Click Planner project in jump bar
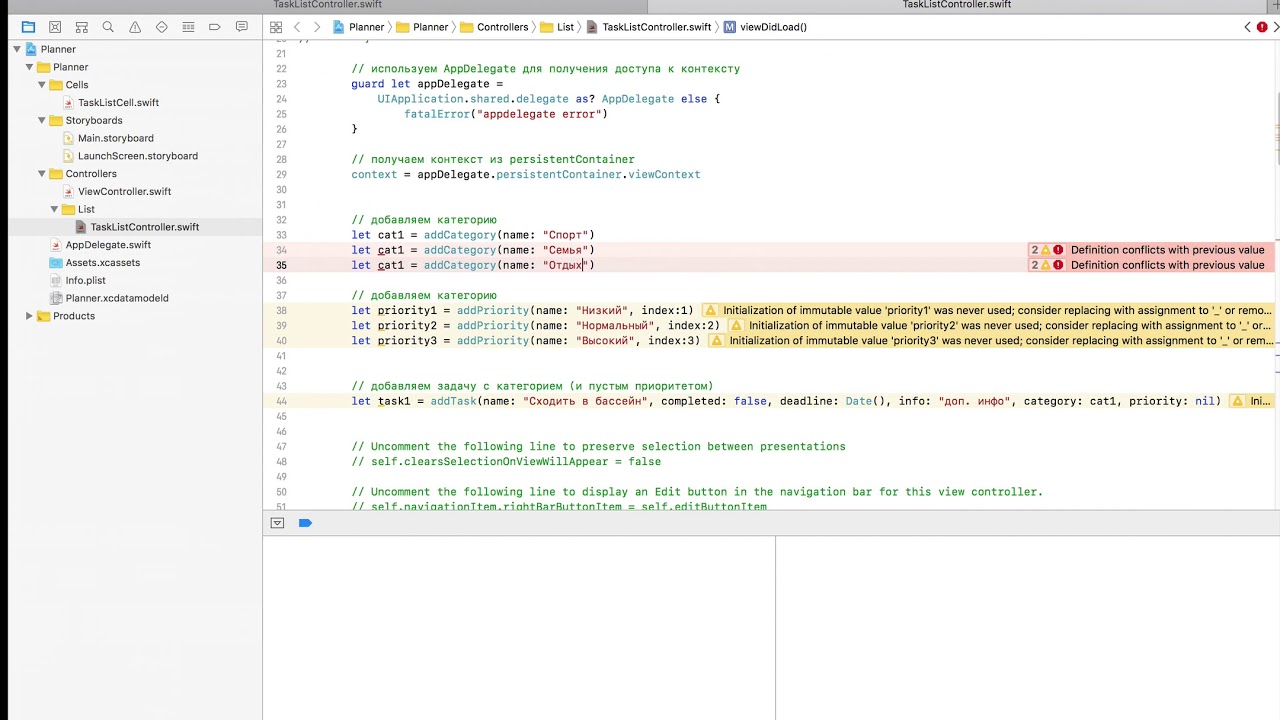The width and height of the screenshot is (1280, 720). coord(359,27)
